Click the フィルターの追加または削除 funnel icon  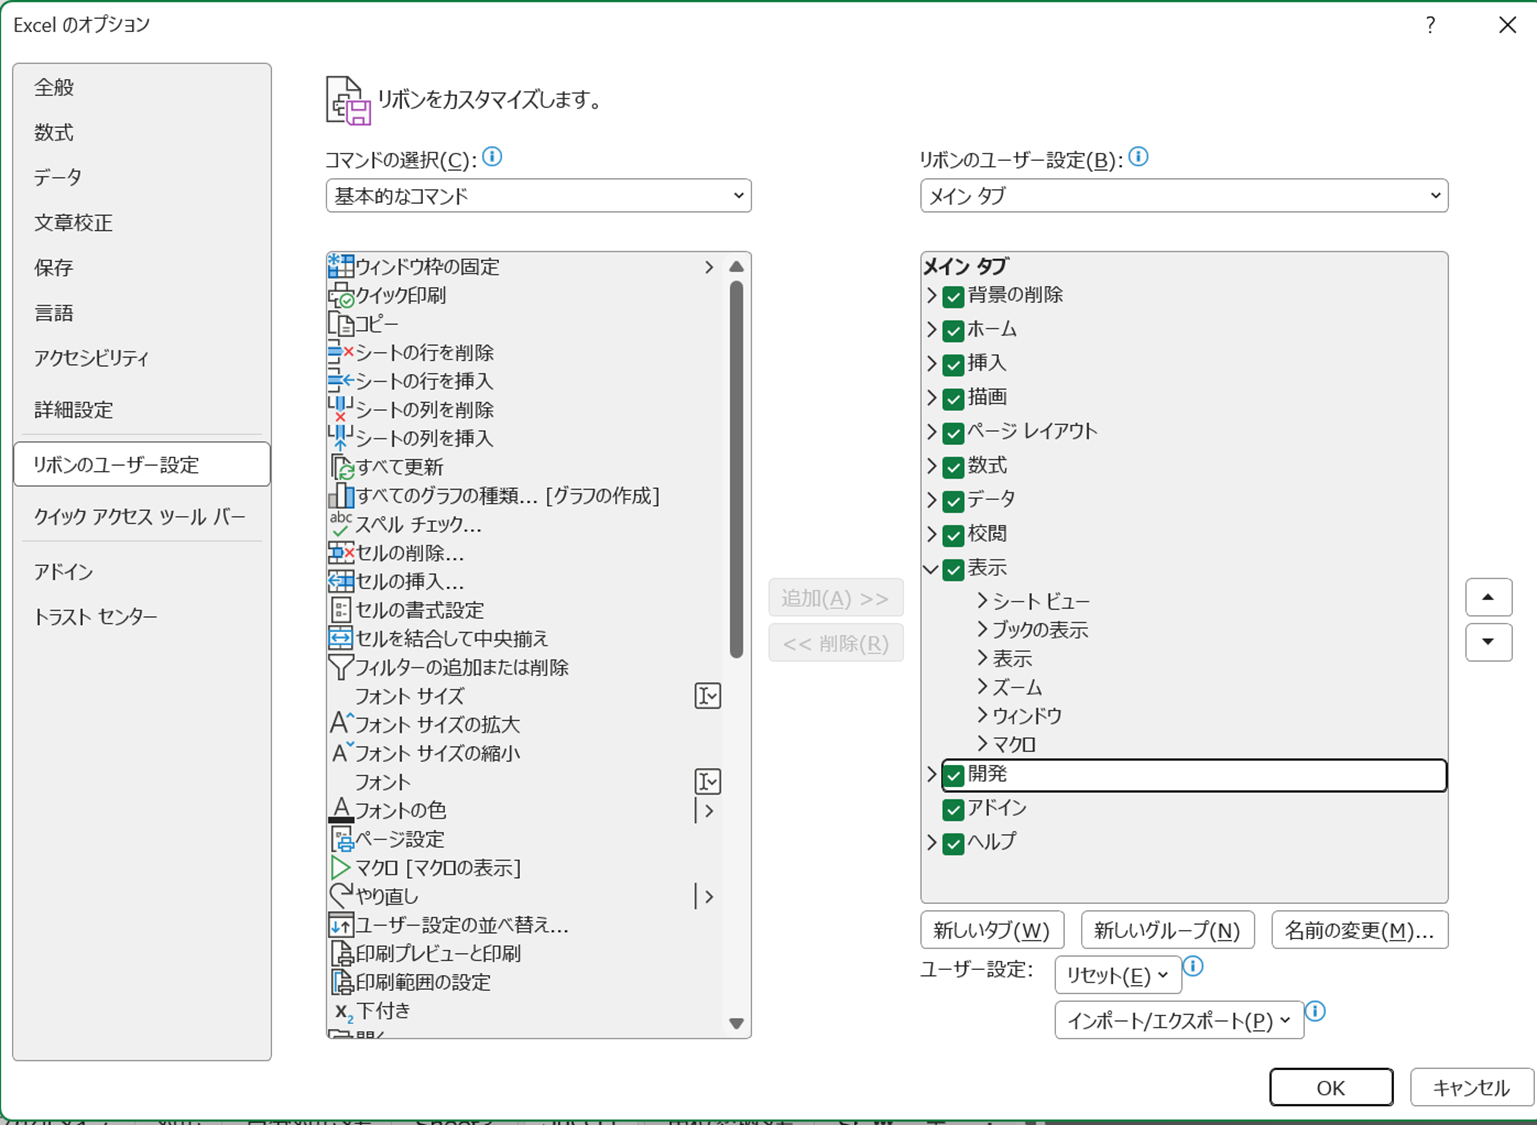pyautogui.click(x=341, y=667)
